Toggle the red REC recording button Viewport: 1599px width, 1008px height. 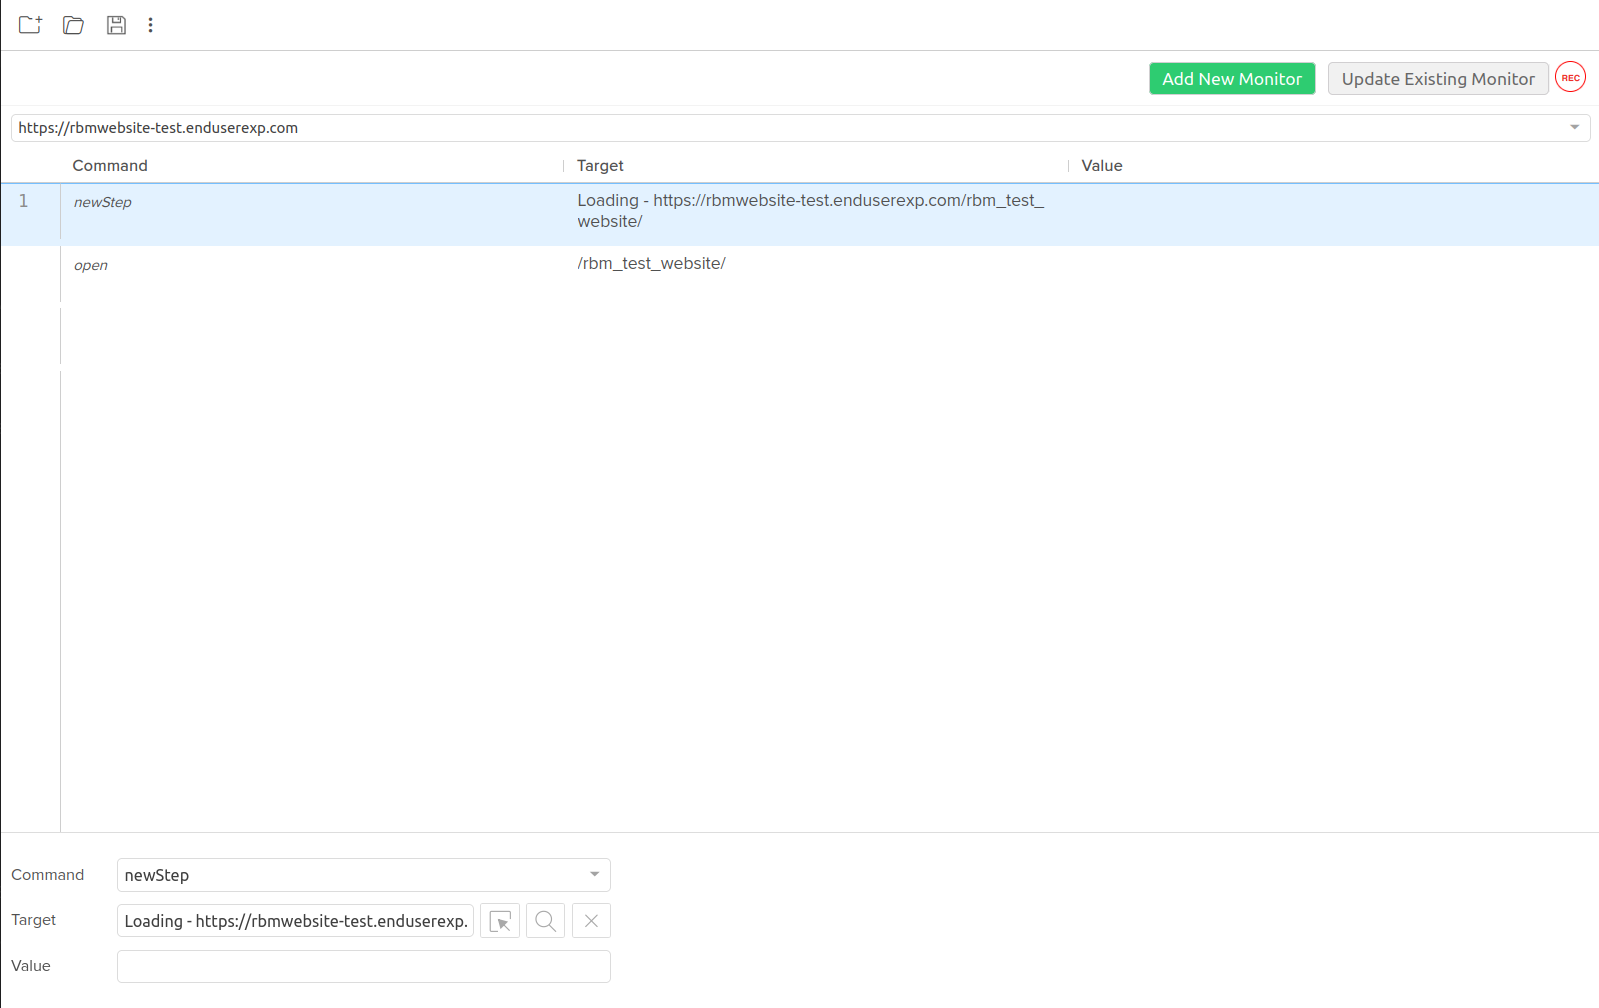point(1570,78)
